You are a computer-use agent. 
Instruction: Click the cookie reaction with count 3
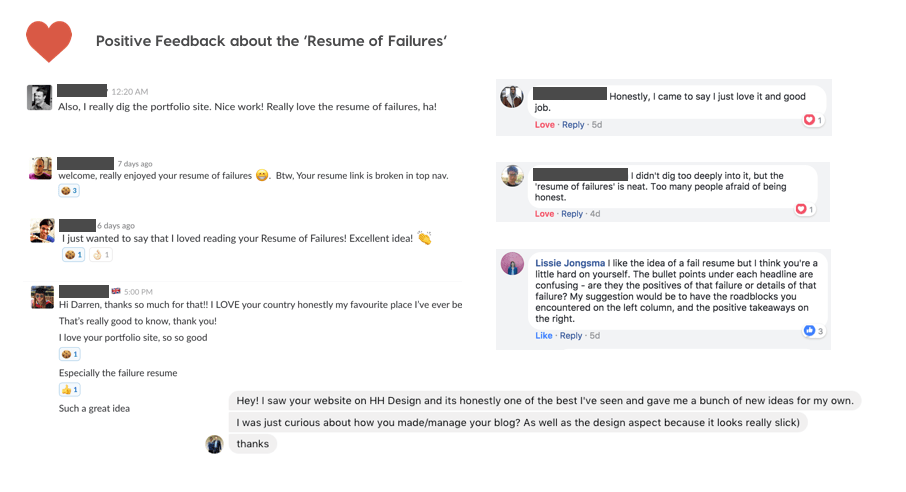(x=69, y=190)
